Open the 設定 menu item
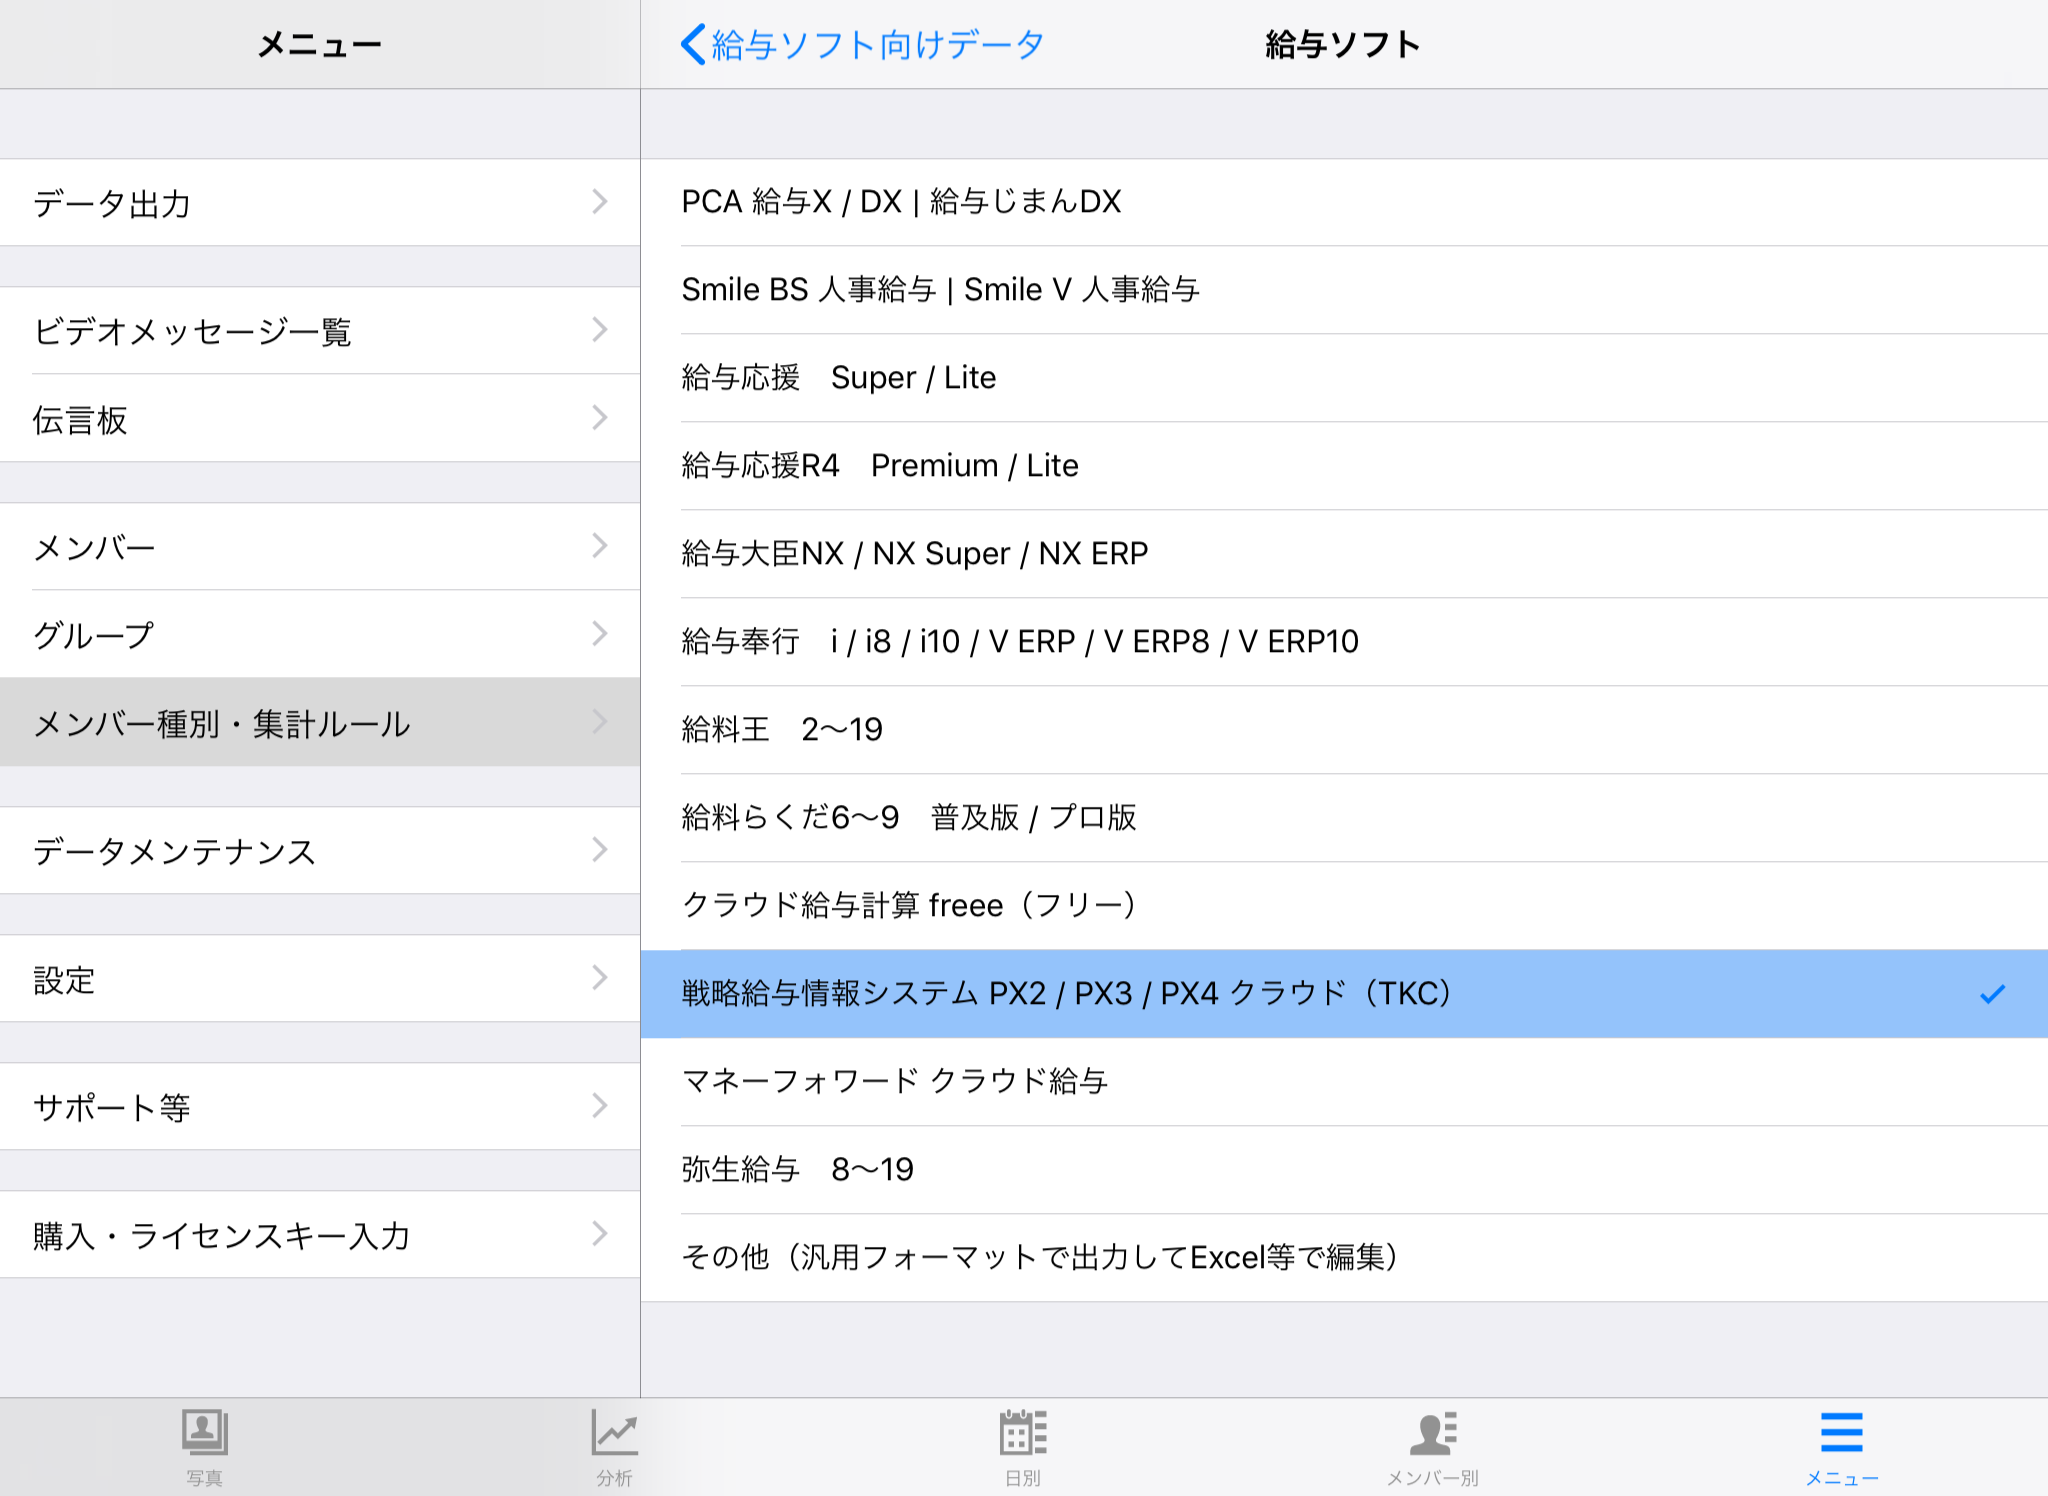 320,978
